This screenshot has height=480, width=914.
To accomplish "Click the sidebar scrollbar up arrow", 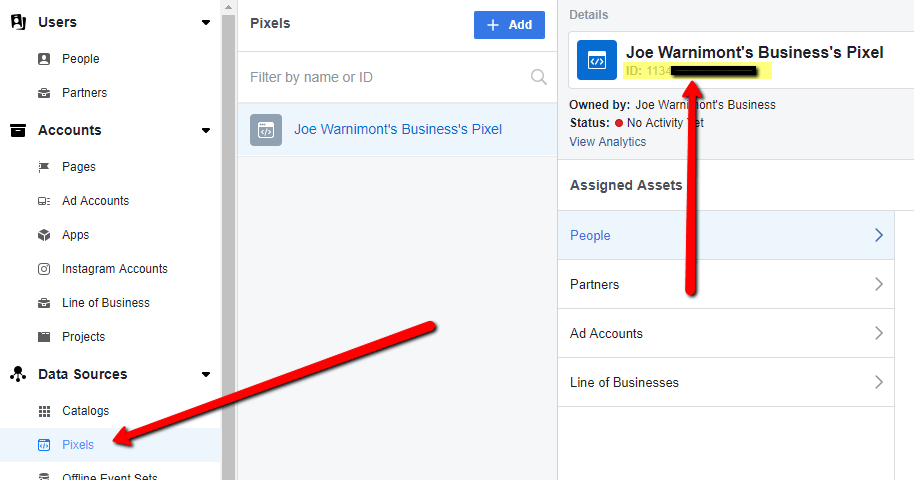I will pos(228,7).
